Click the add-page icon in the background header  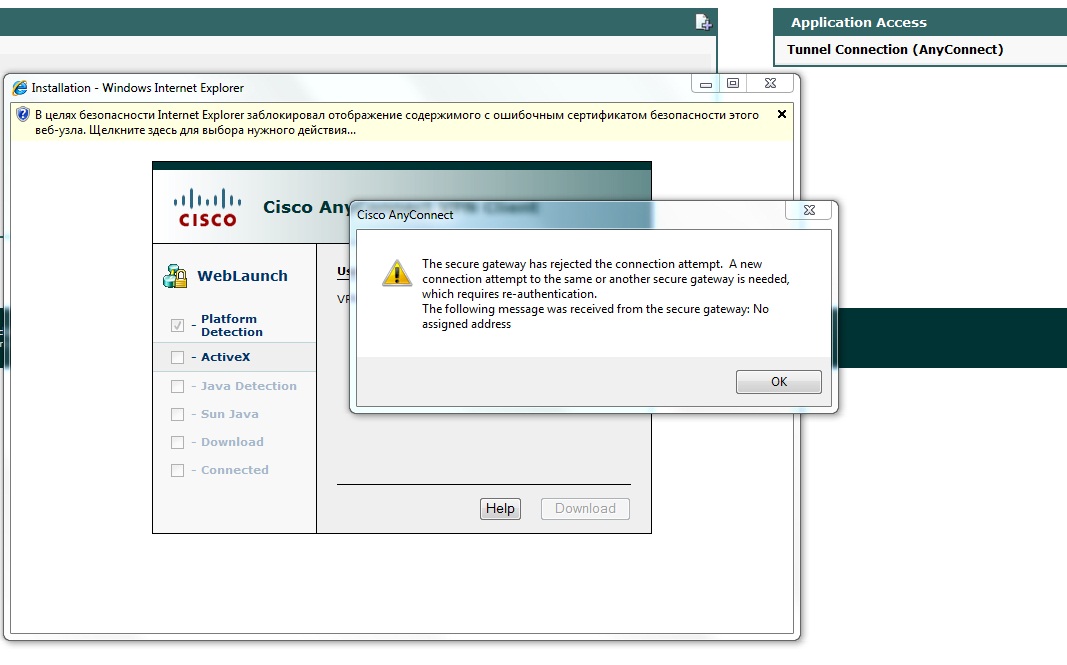tap(703, 22)
